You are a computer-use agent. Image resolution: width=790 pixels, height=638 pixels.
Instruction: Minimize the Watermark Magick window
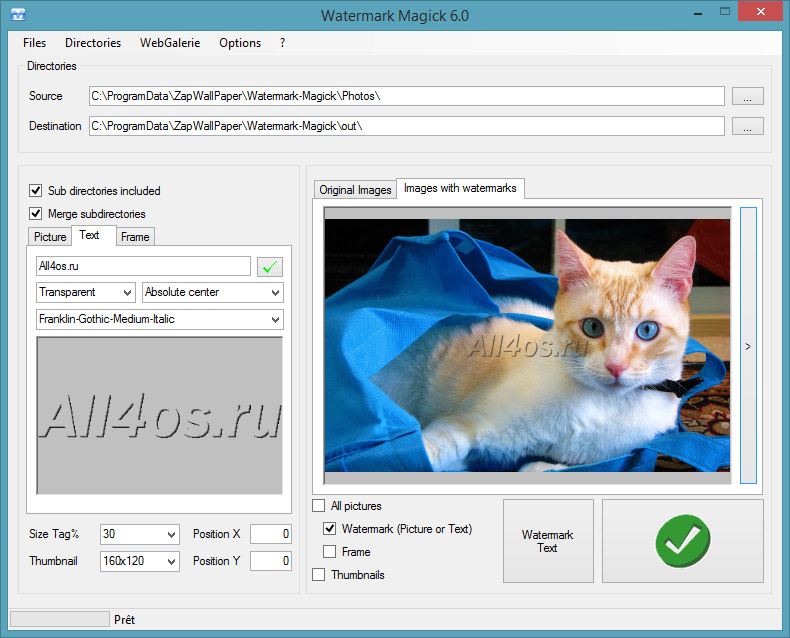pos(698,13)
